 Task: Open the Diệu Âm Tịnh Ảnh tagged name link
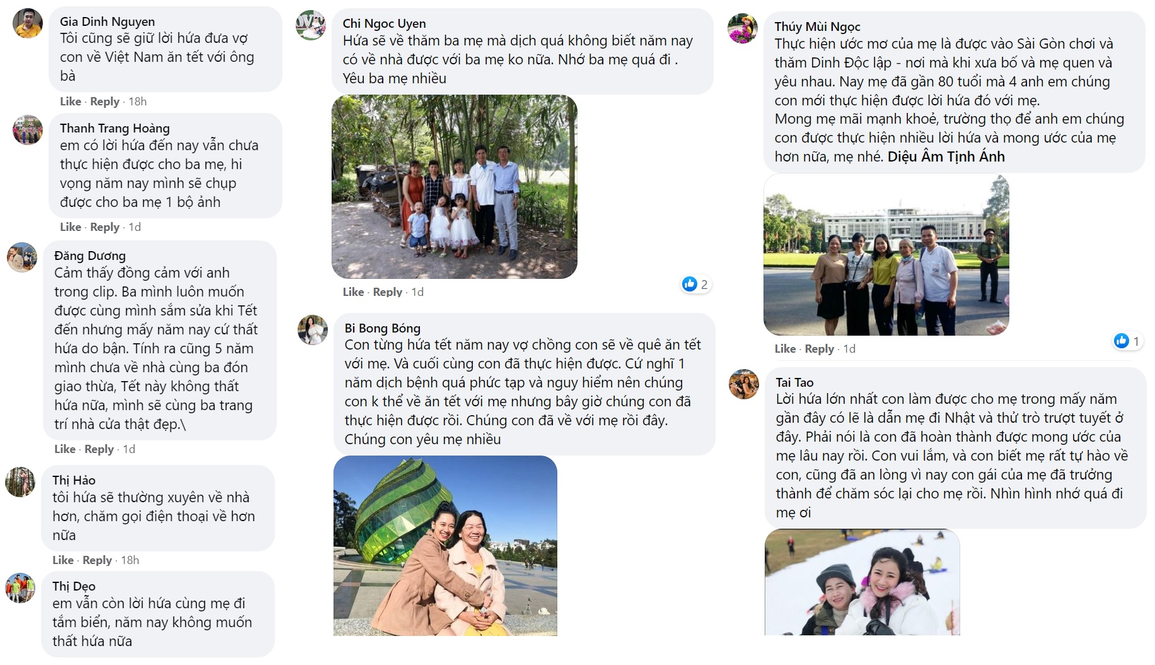tap(946, 156)
